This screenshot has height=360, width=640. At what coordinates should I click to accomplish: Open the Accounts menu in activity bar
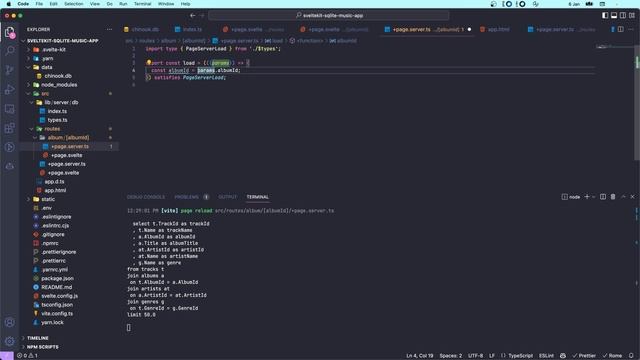[9, 322]
